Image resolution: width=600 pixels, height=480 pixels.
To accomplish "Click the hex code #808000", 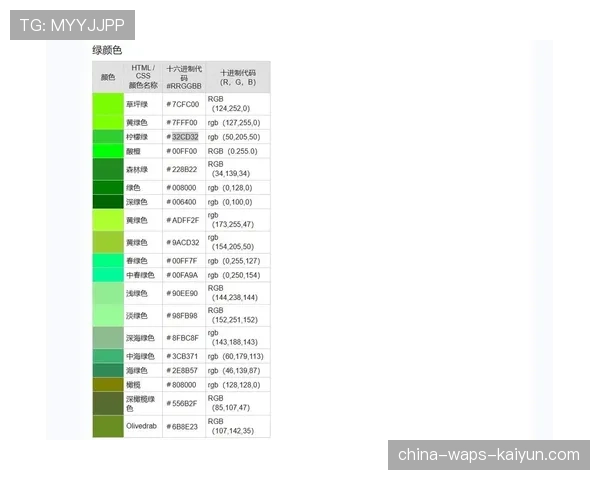I will click(x=181, y=385).
